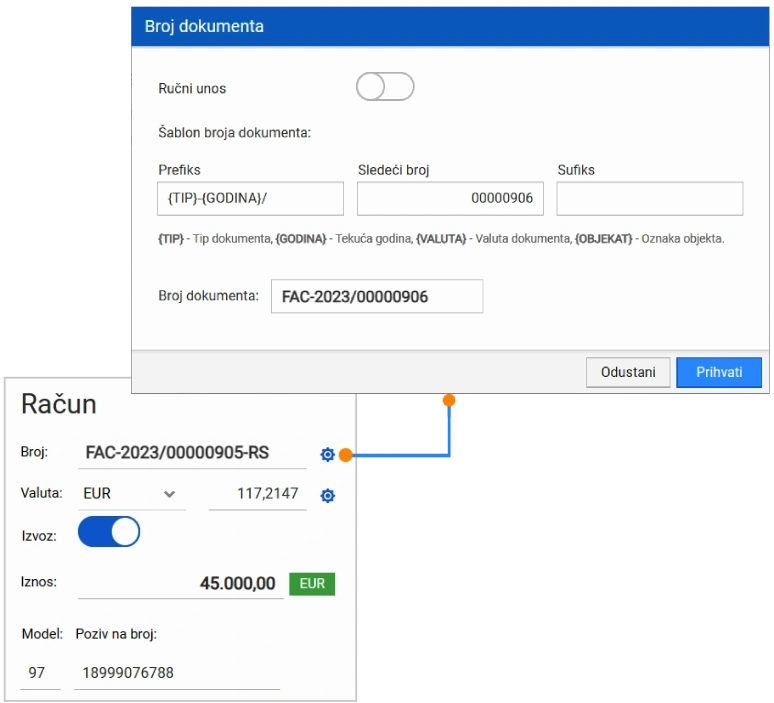Image resolution: width=774 pixels, height=703 pixels.
Task: Click the exchange rate 117,2147 field
Action: pyautogui.click(x=258, y=494)
